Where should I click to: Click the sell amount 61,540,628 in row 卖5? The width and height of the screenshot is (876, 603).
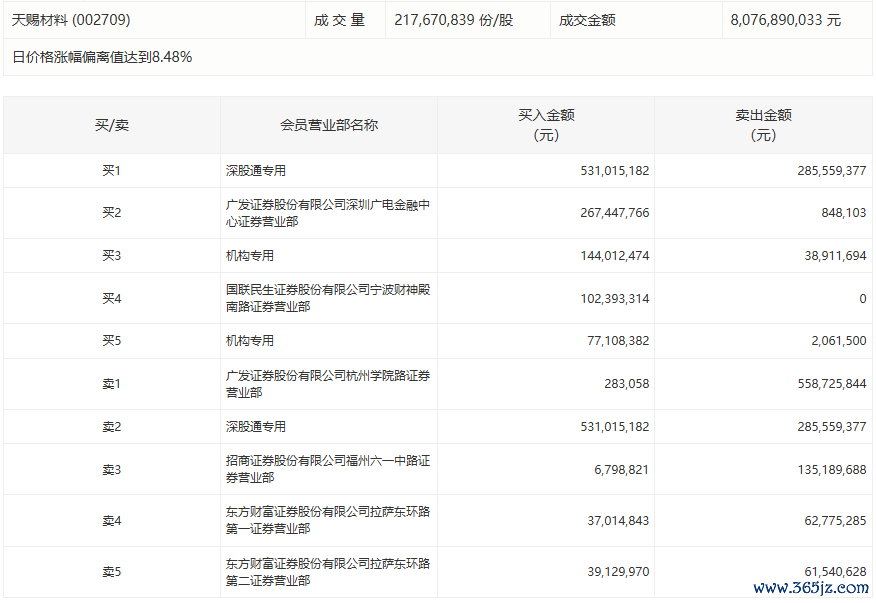[x=830, y=571]
